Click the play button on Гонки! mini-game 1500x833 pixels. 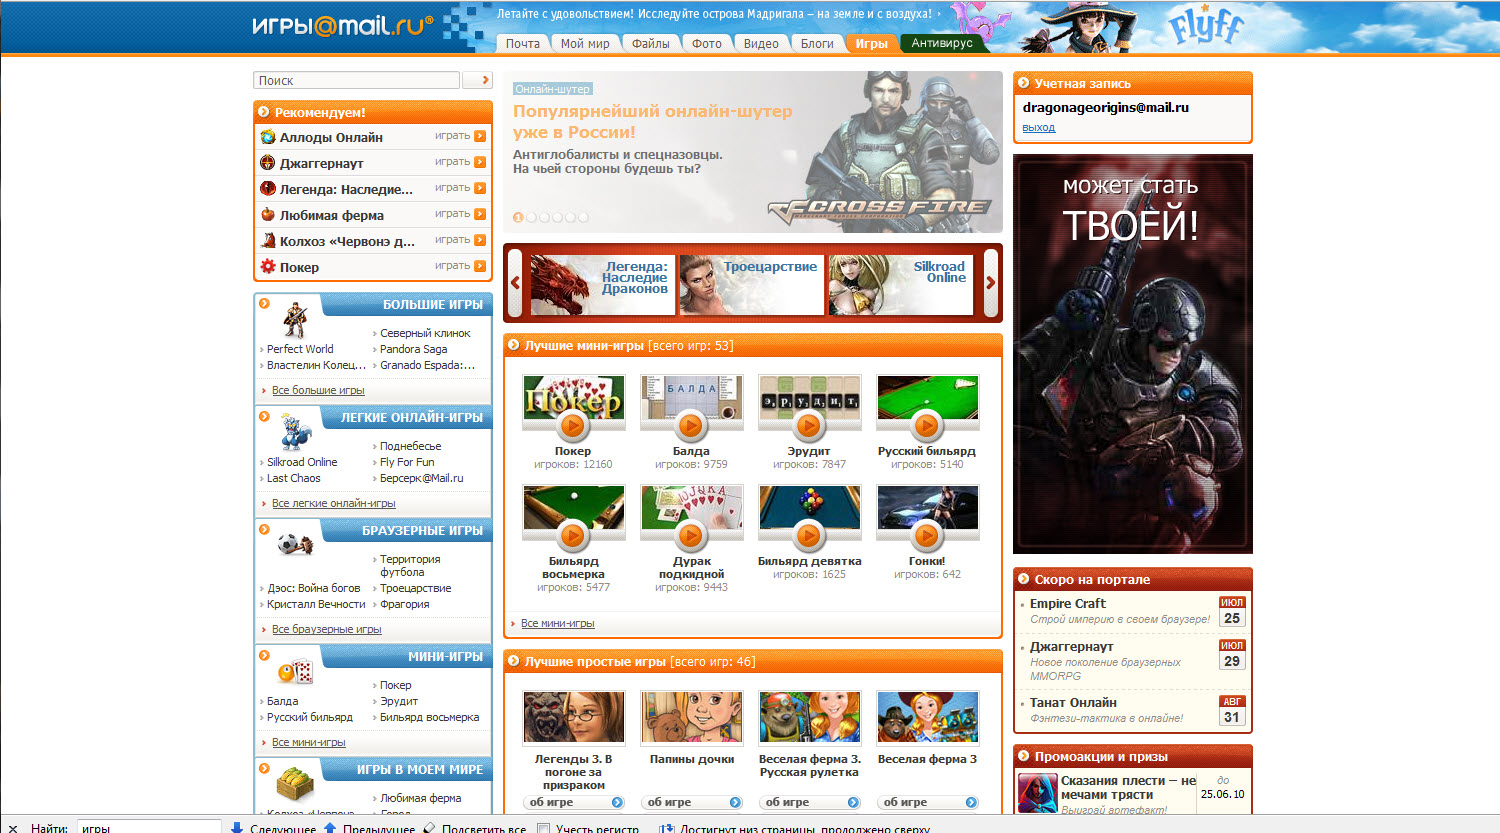tap(927, 536)
